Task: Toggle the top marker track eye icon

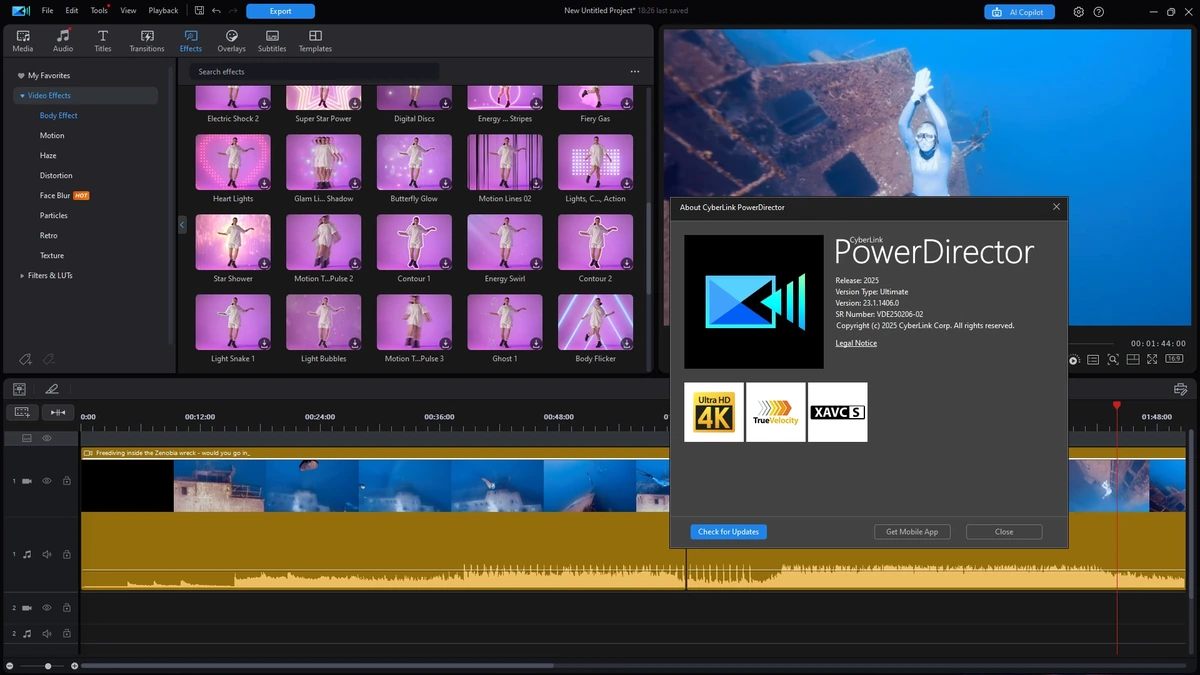Action: (x=46, y=438)
